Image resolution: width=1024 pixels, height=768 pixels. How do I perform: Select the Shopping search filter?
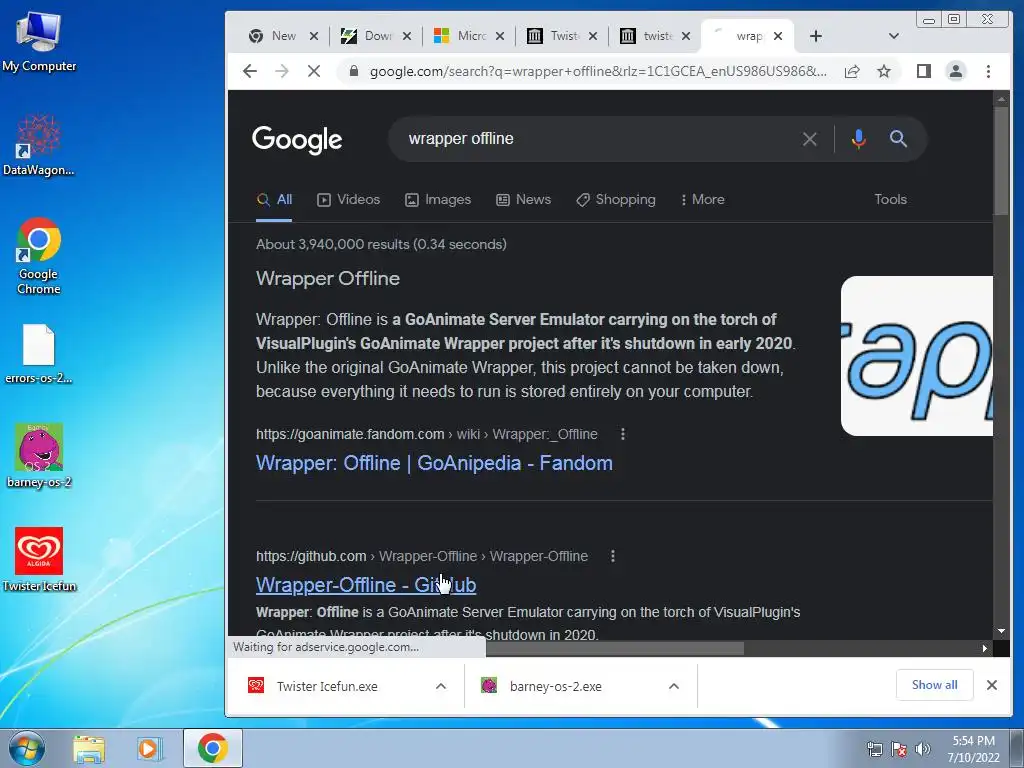(x=616, y=200)
